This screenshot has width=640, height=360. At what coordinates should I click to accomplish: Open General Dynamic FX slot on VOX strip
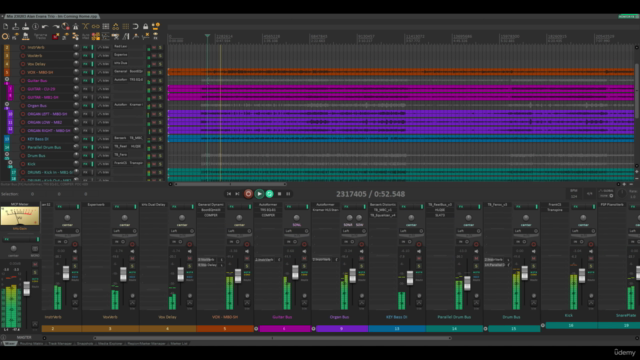(x=211, y=205)
